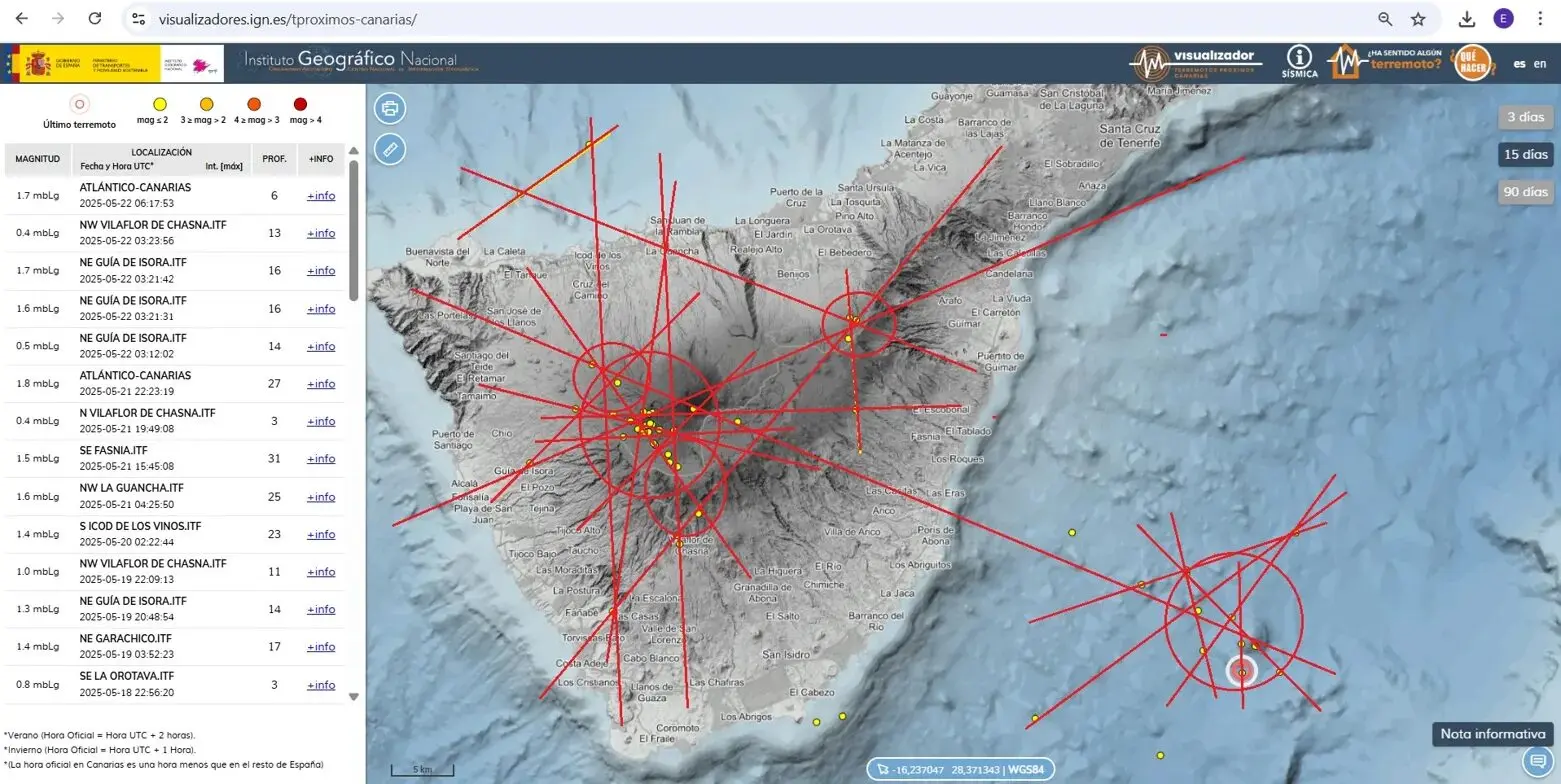Select the SE FASNIA.ITF row text
The image size is (1561, 784).
(114, 450)
